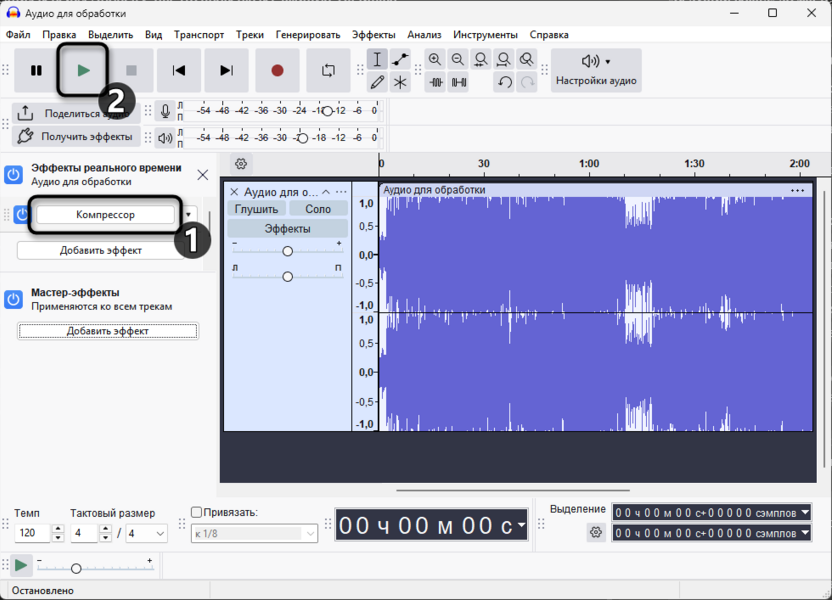Select the Envelope tool
The image size is (832, 600).
pyautogui.click(x=400, y=59)
